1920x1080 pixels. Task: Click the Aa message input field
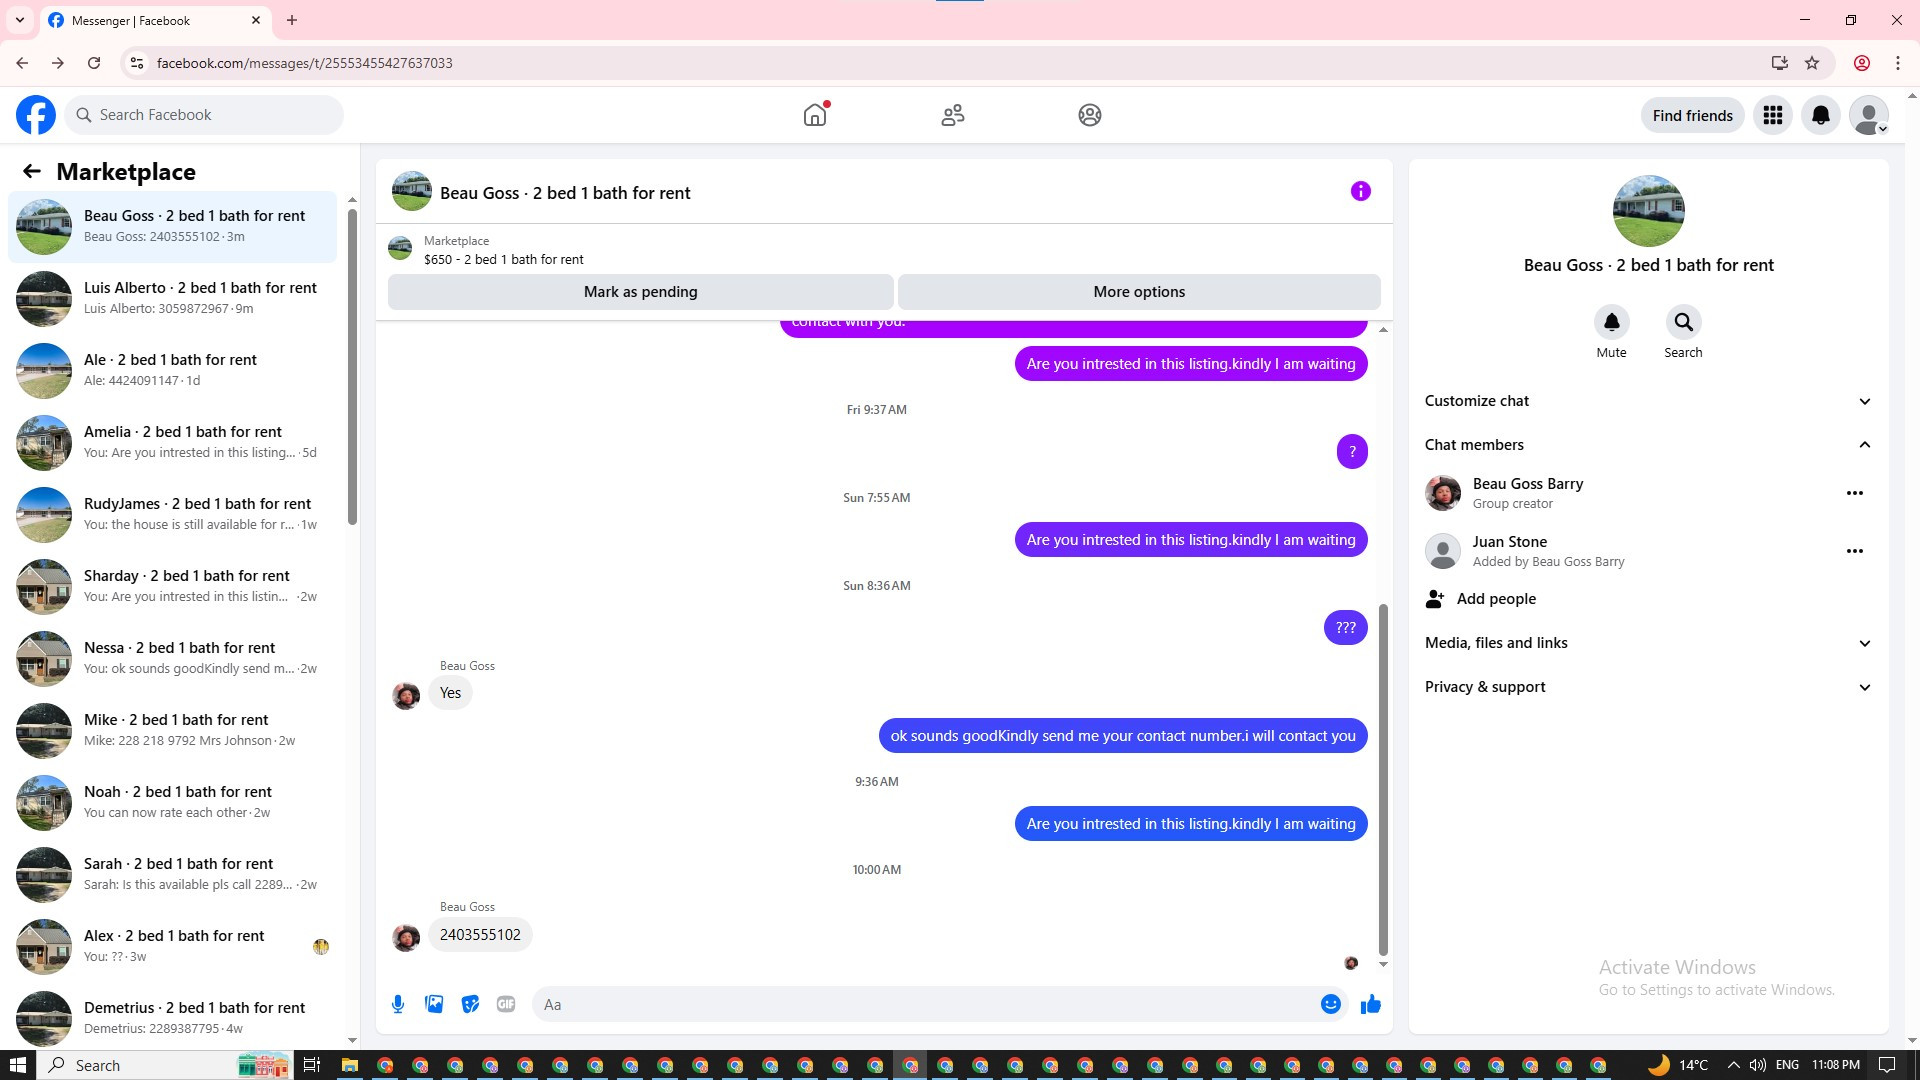[x=920, y=1004]
